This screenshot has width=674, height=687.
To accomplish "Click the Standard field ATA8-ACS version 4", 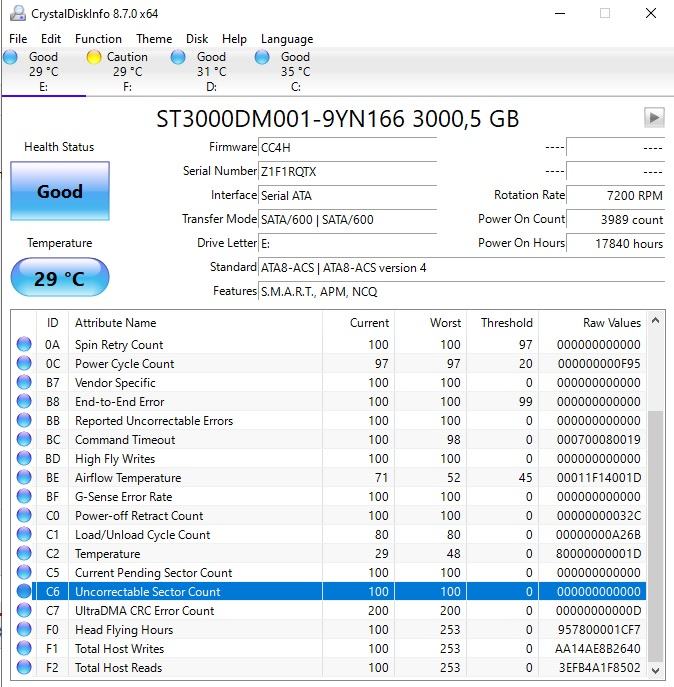I will point(462,267).
